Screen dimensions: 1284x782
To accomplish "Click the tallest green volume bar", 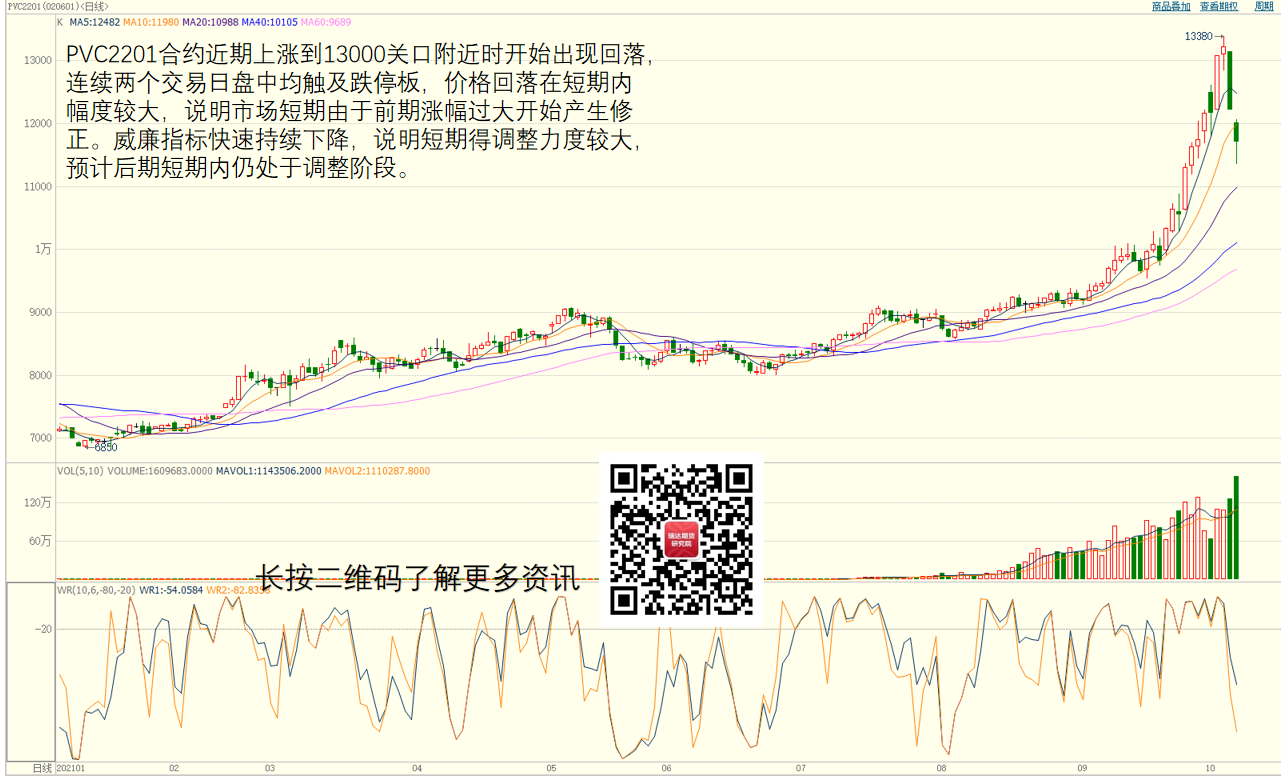I will click(x=1236, y=527).
